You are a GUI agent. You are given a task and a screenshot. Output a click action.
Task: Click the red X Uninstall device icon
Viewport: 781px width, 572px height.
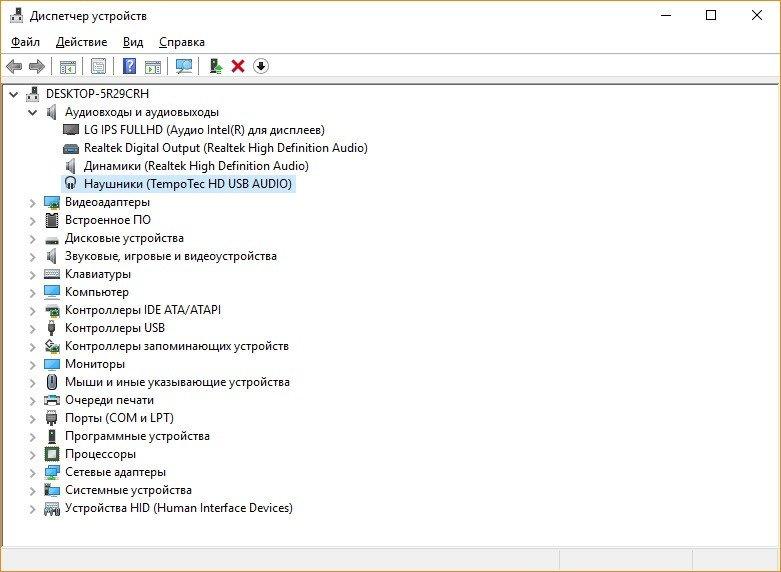(x=238, y=66)
